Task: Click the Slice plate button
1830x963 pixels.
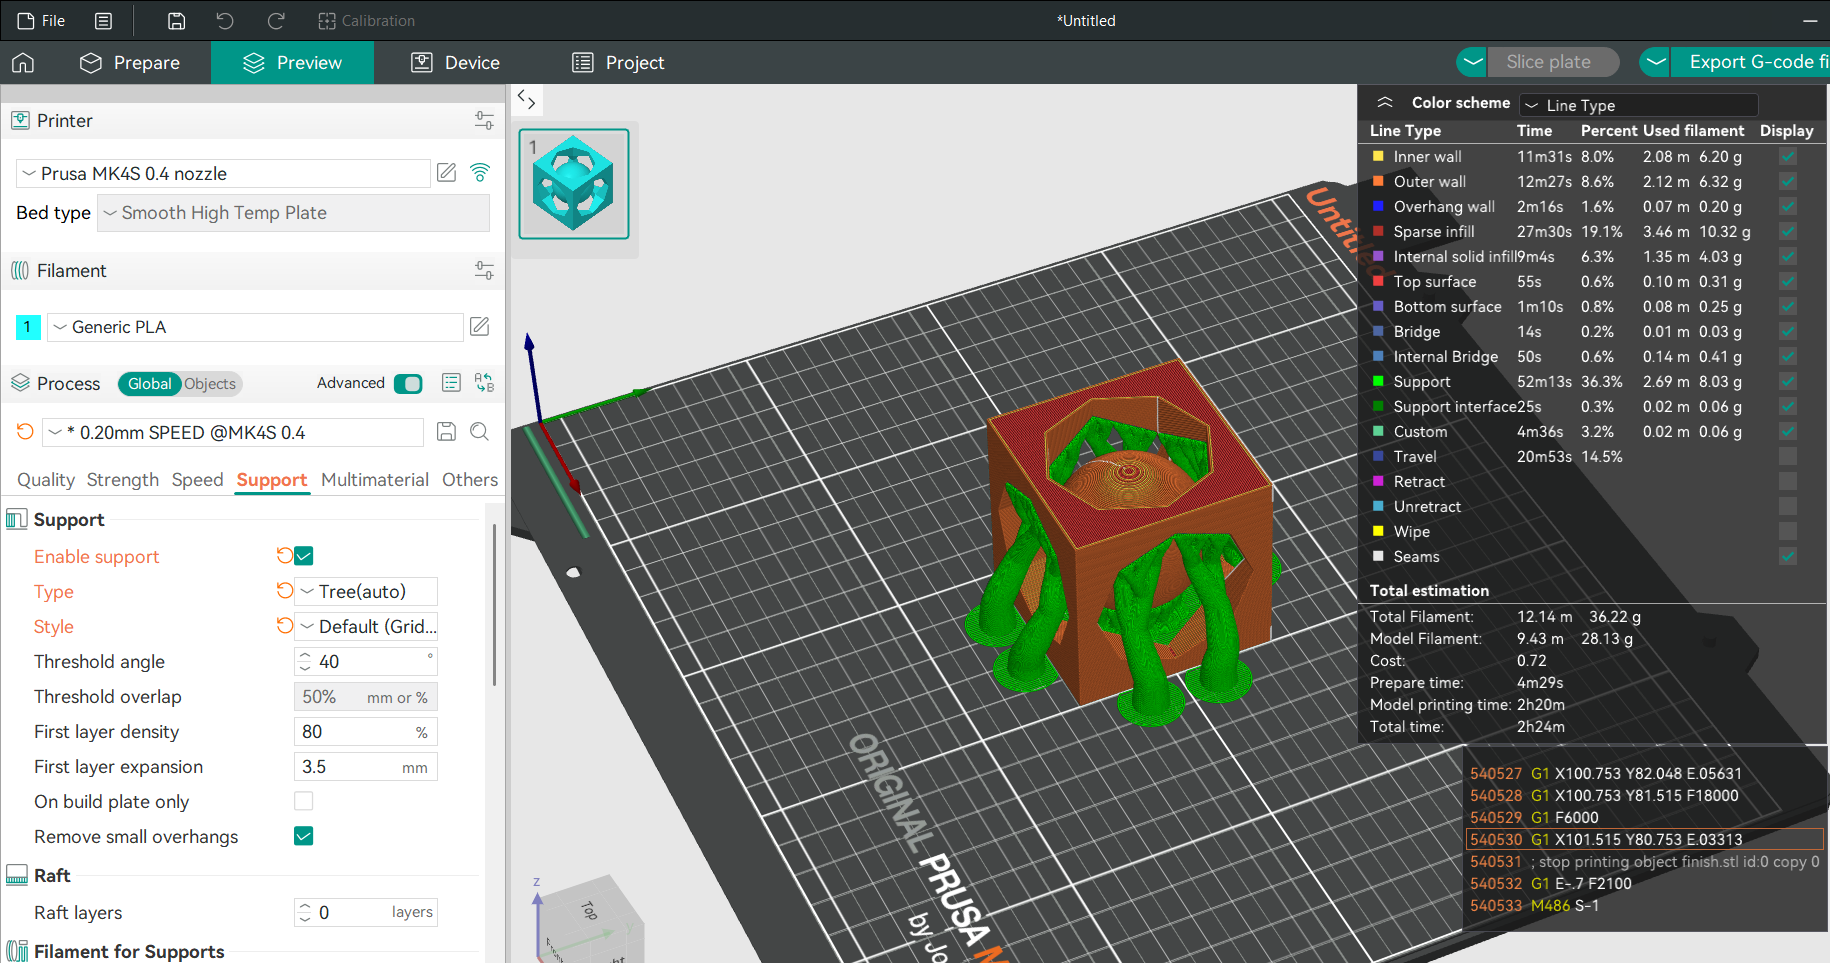Action: click(x=1553, y=62)
